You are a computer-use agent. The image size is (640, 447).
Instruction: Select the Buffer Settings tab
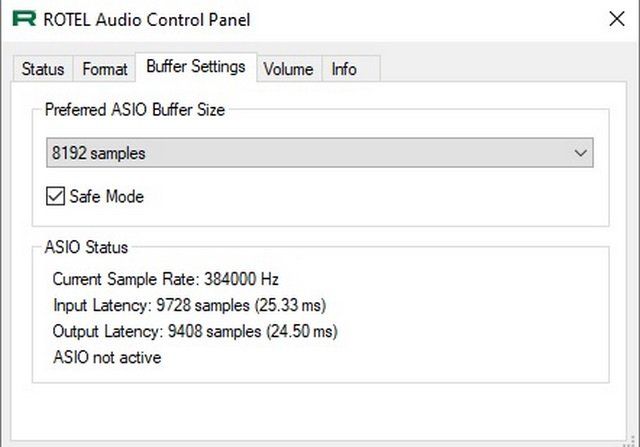[x=196, y=67]
